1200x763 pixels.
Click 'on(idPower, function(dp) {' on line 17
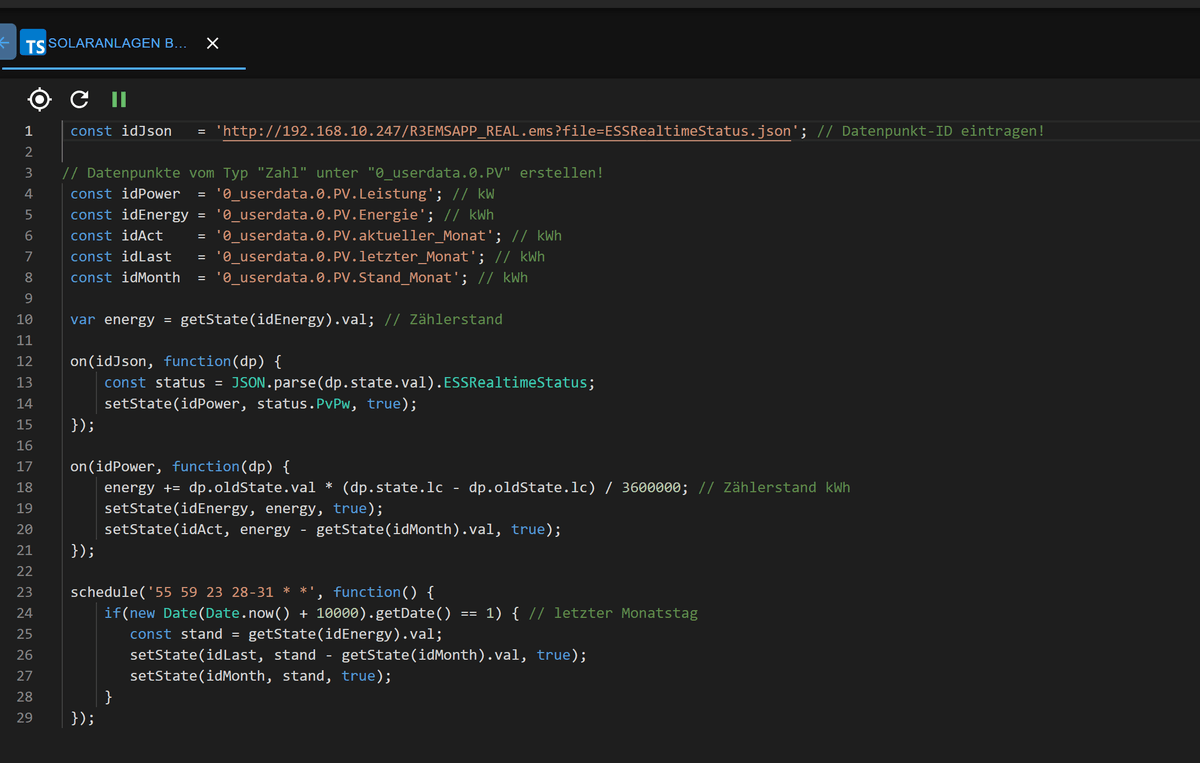[180, 467]
